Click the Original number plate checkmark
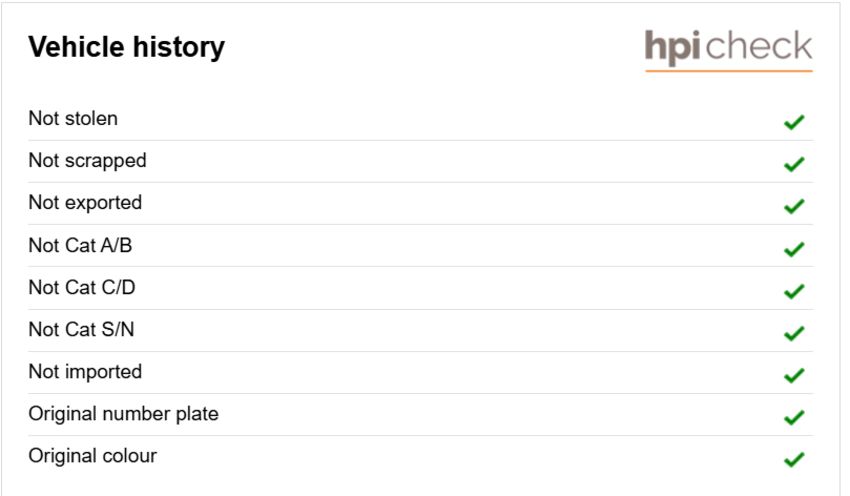Screen dimensions: 850x496 (x=794, y=418)
